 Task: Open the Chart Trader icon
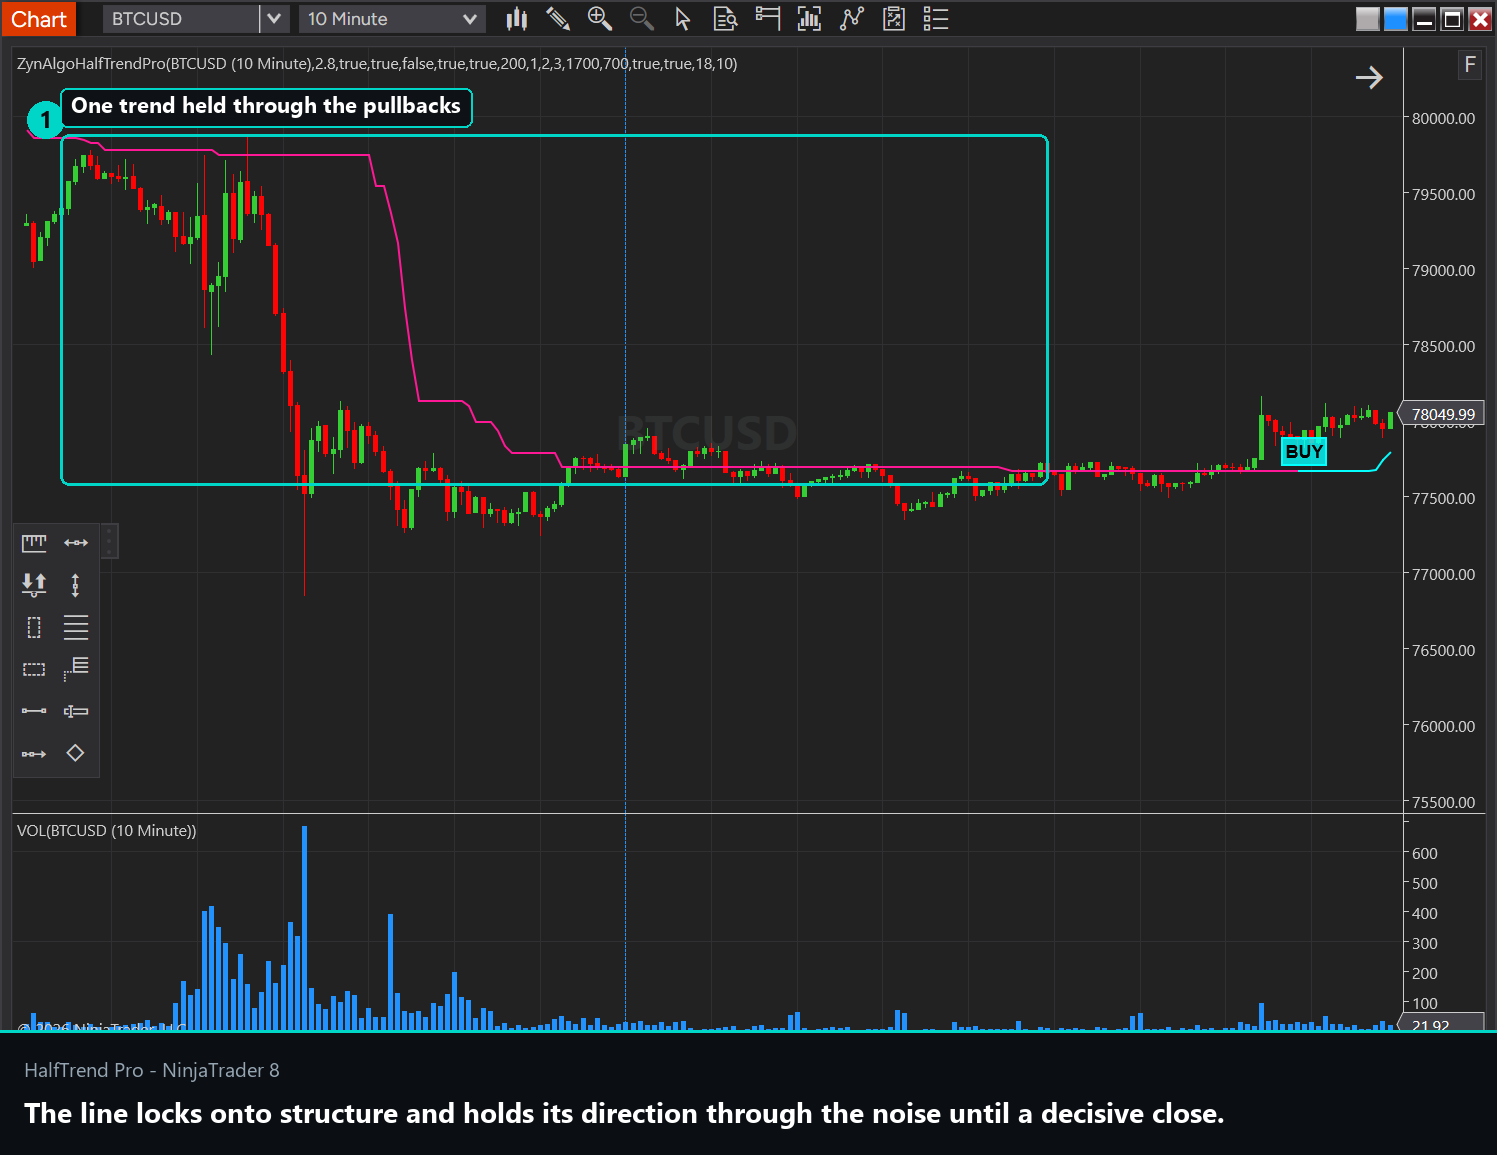click(768, 19)
